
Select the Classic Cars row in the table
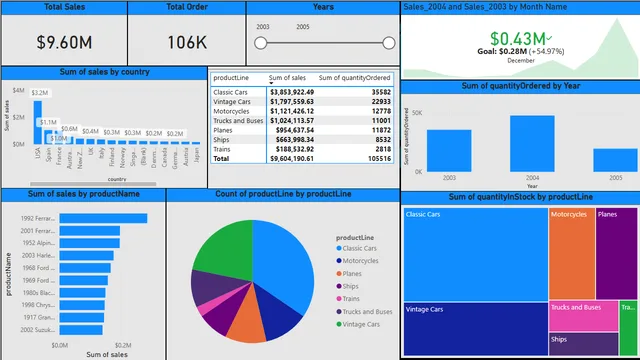pos(302,92)
